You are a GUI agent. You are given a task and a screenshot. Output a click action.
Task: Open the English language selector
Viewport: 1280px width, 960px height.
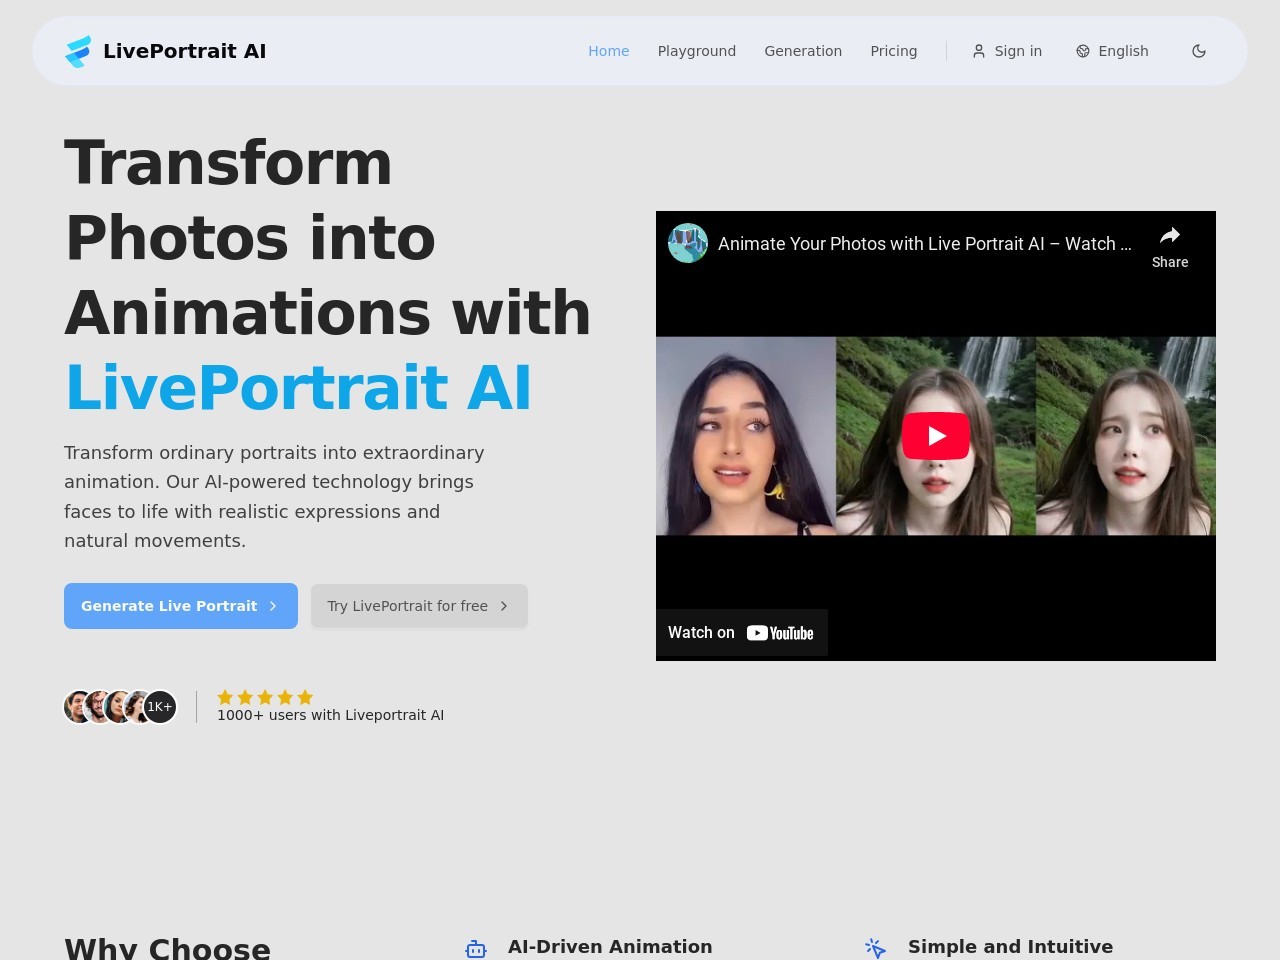(x=1112, y=51)
